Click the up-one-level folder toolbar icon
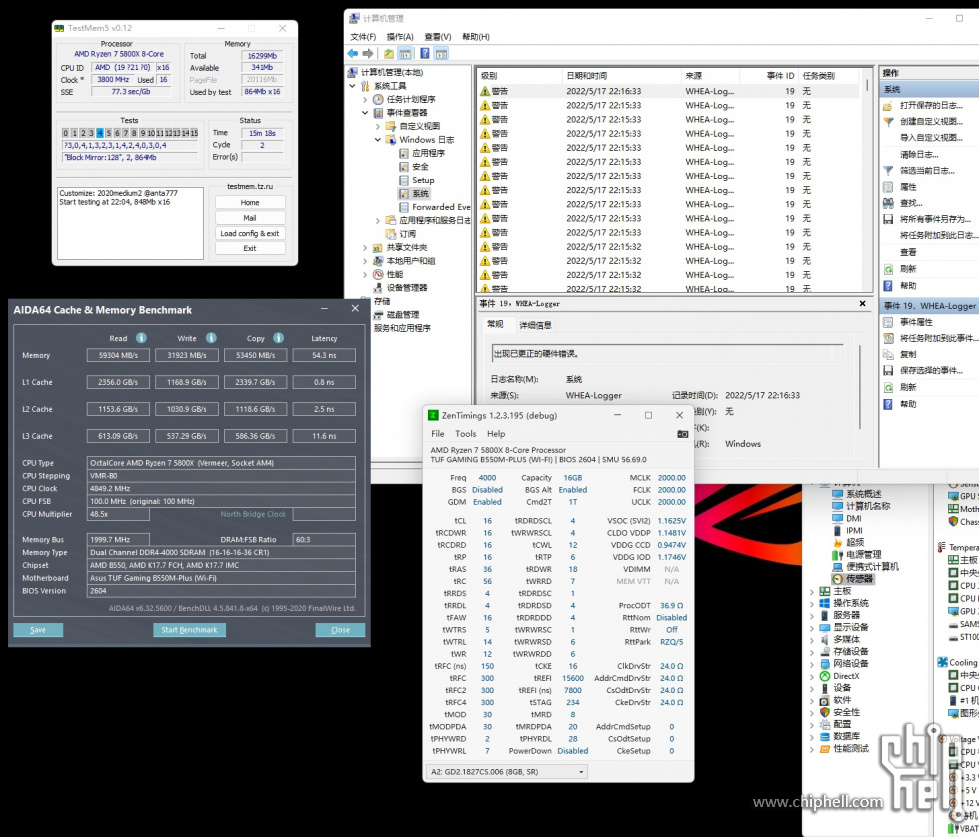 [389, 54]
